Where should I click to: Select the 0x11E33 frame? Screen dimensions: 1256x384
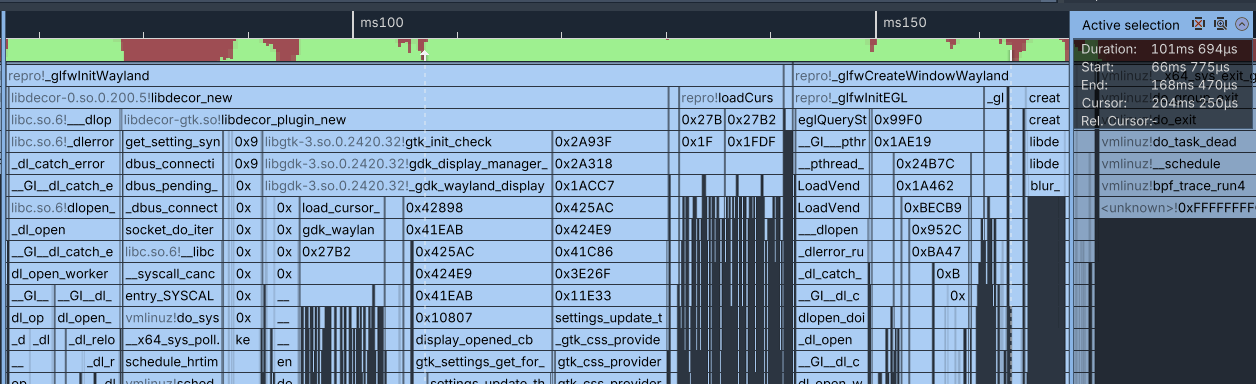610,296
